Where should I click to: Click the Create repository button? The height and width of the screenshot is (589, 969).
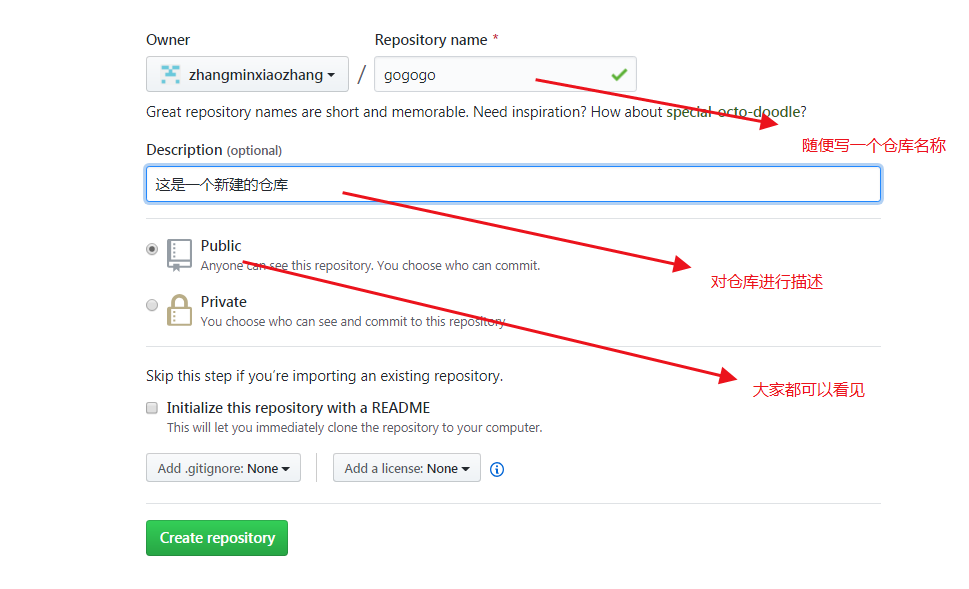point(217,538)
